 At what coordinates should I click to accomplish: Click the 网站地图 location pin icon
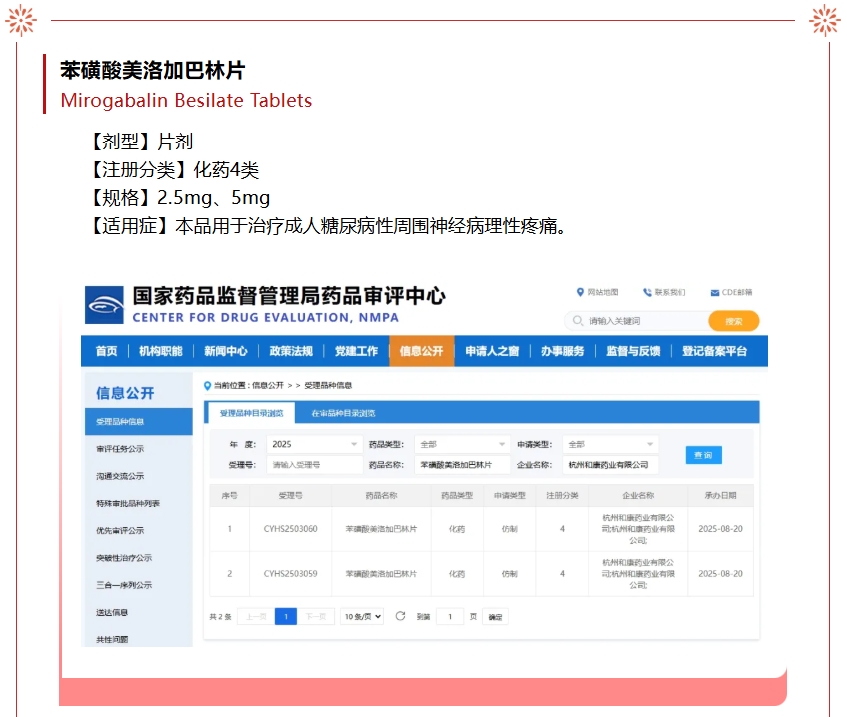point(580,292)
